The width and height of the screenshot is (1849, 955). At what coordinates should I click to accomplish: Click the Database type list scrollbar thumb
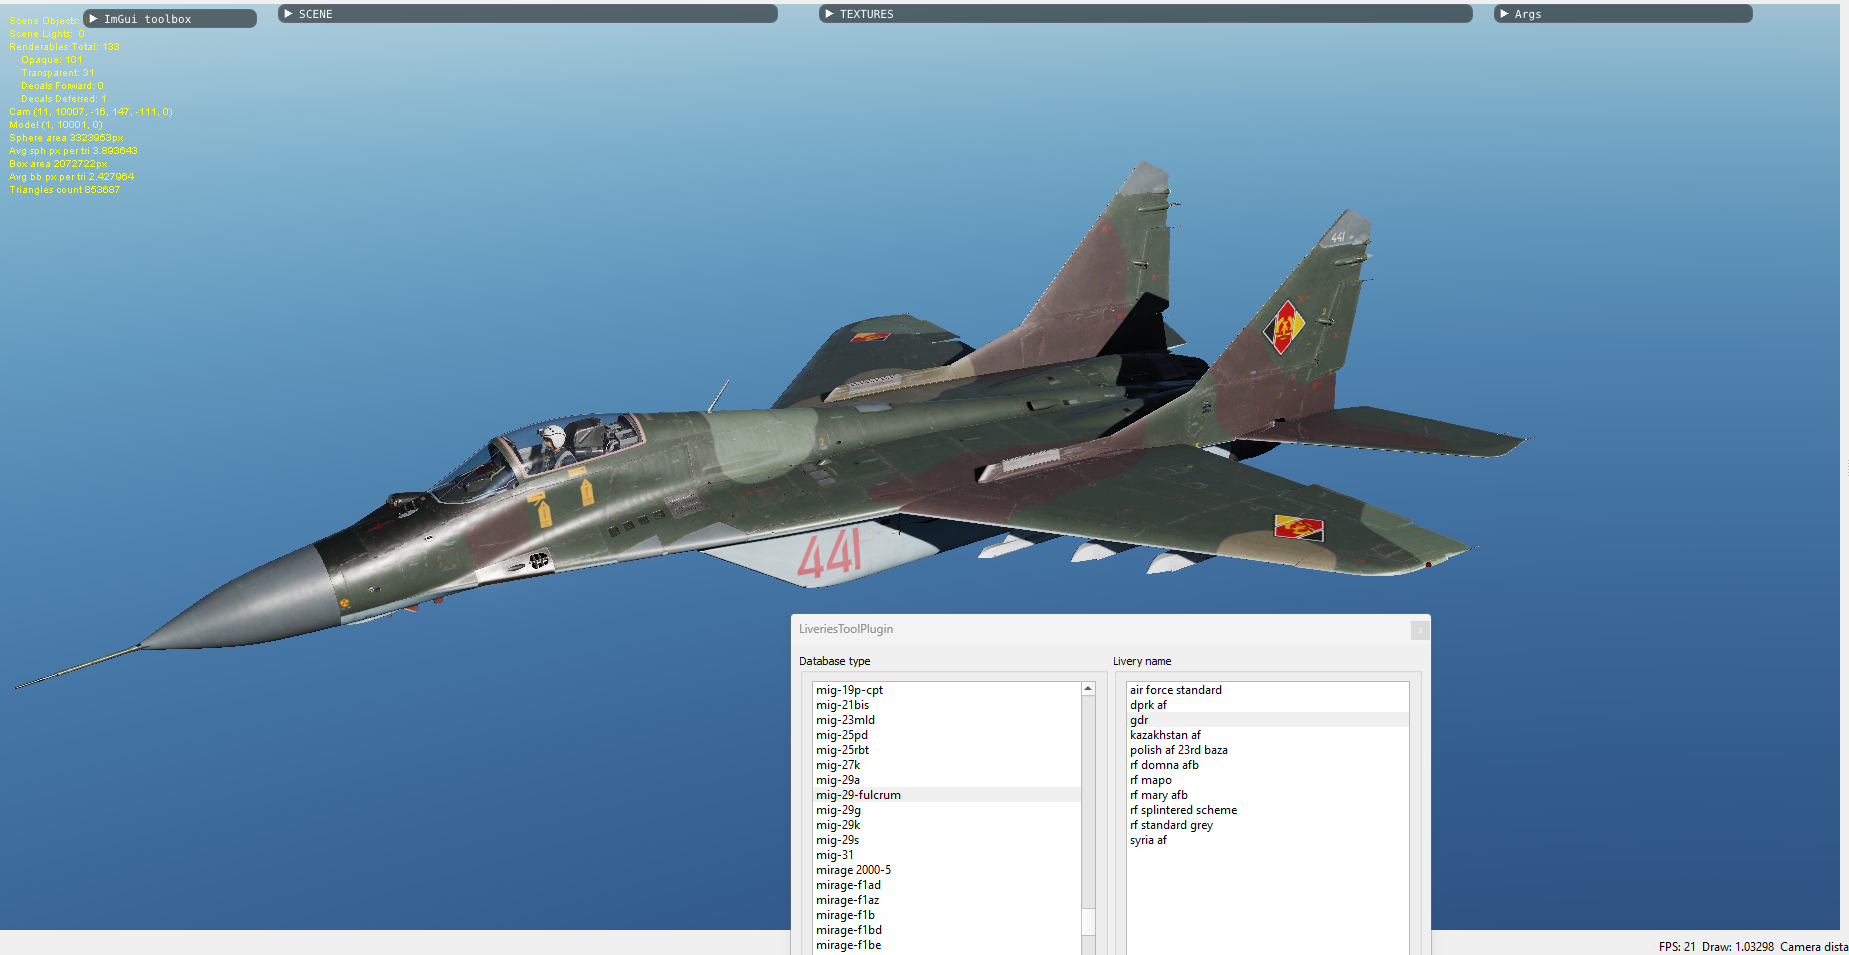pos(1088,921)
